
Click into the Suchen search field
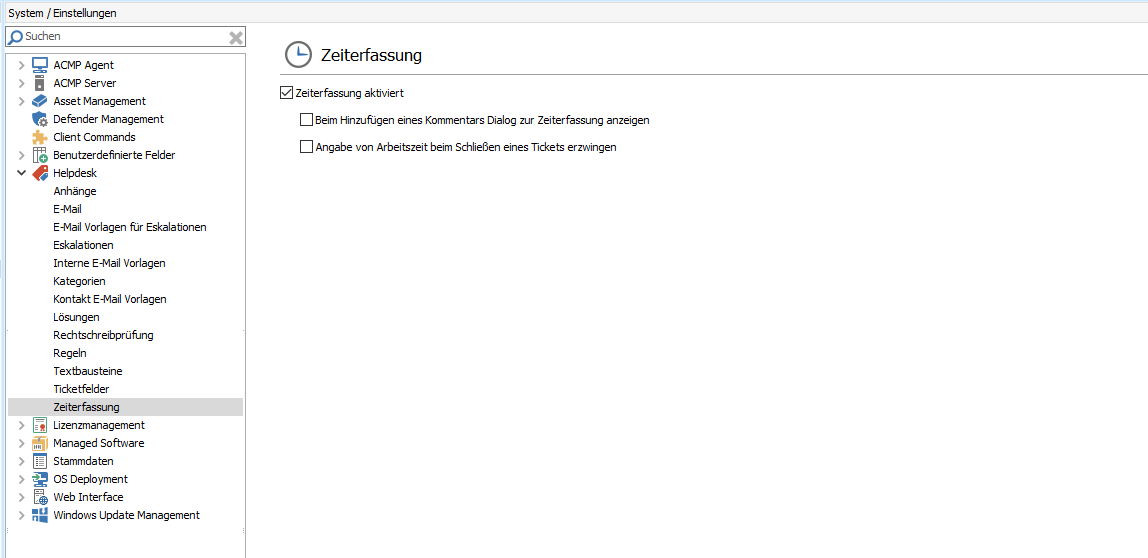124,37
